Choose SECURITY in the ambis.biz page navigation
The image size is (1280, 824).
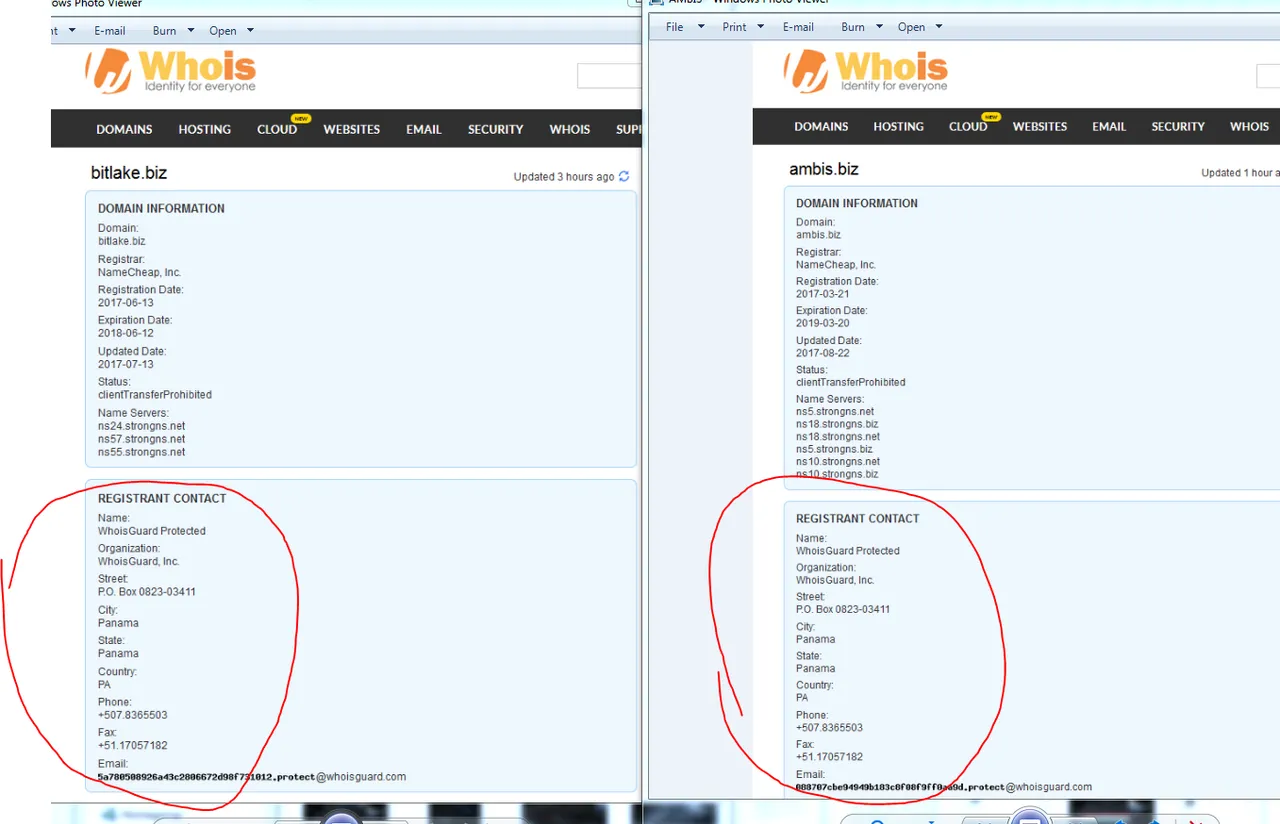pyautogui.click(x=1178, y=126)
